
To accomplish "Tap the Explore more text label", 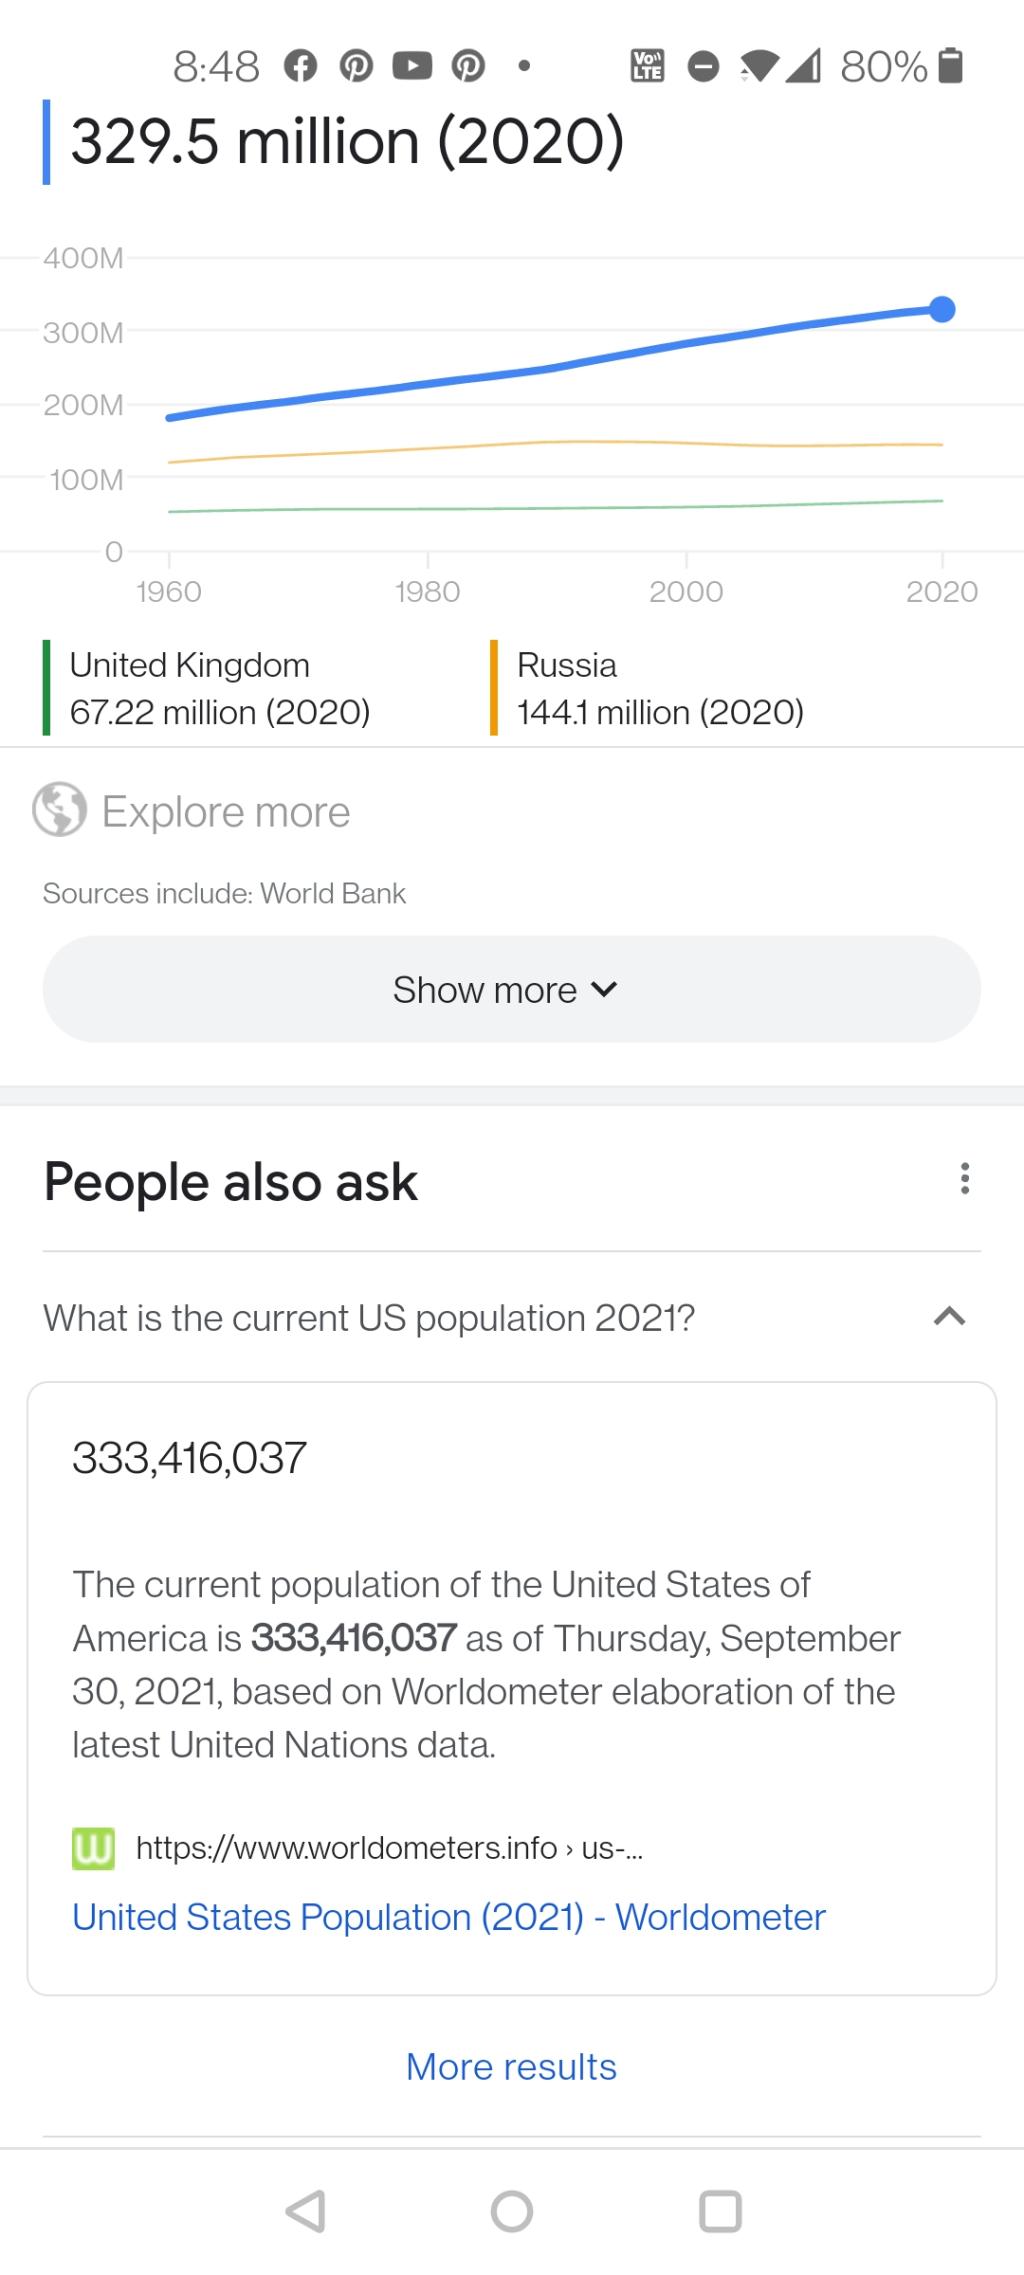I will coord(226,811).
